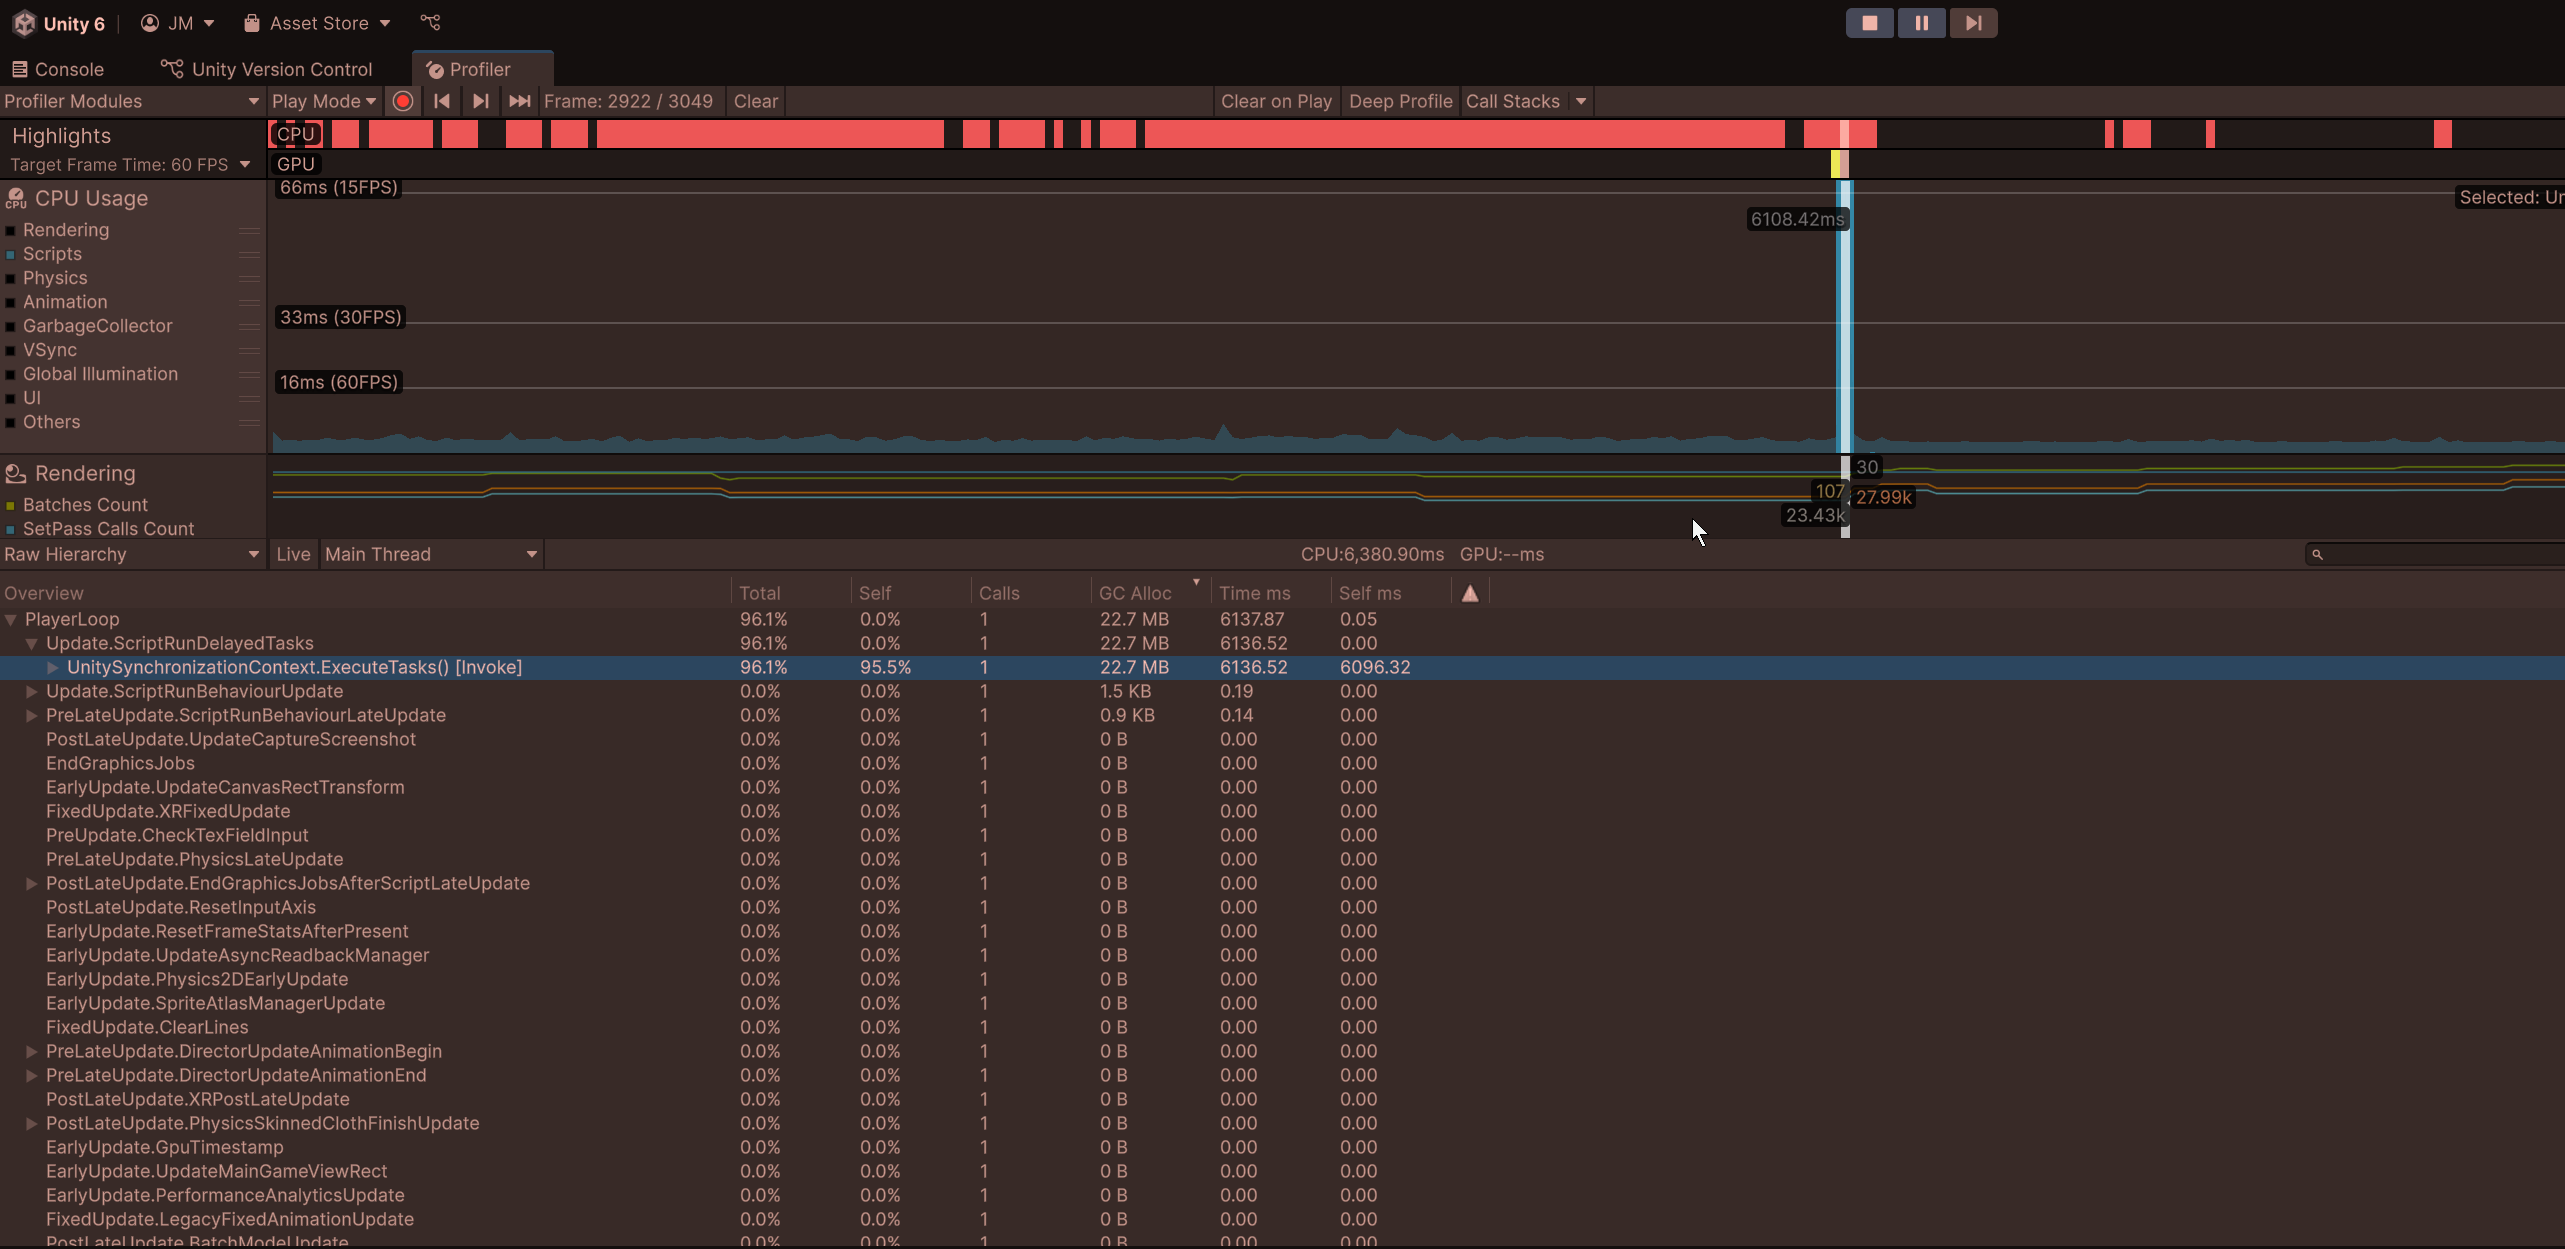
Task: Toggle Clear on Play
Action: point(1276,101)
